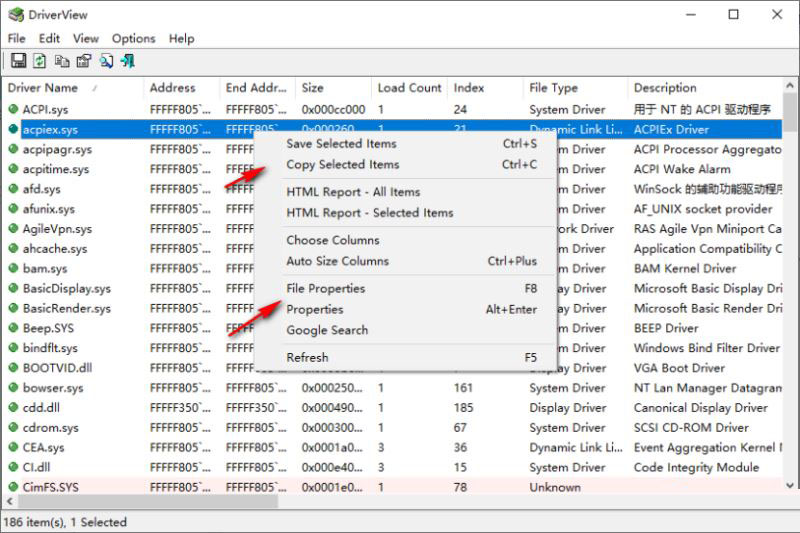Sort by Driver Name column header
The width and height of the screenshot is (800, 533).
(73, 88)
